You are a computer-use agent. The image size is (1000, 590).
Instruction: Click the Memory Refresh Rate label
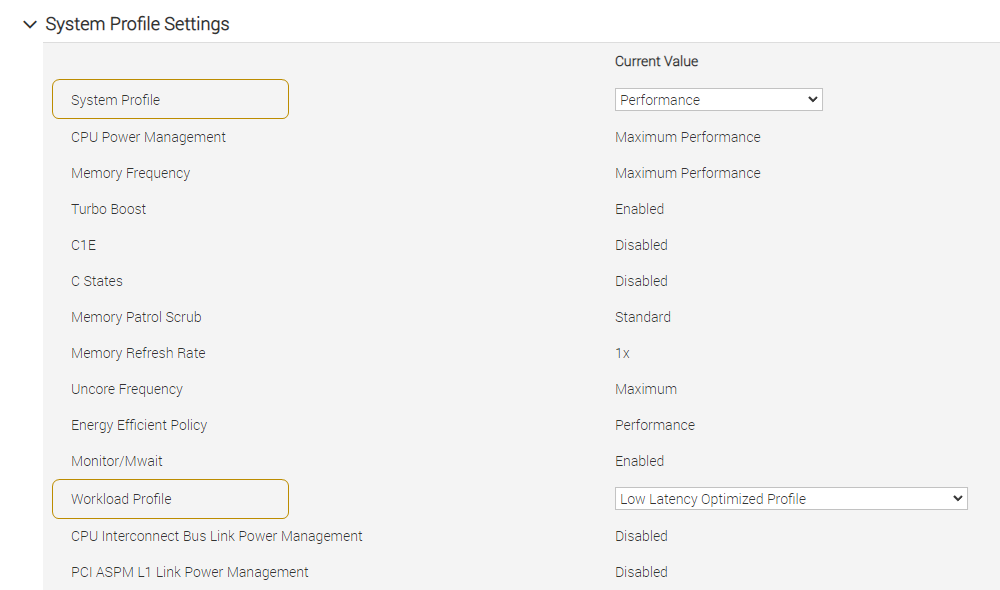click(x=138, y=353)
